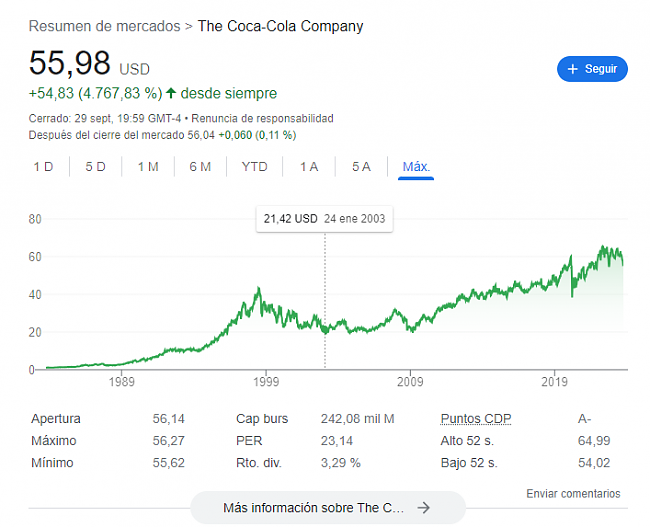Click Enviar comentarios feedback link
The image size is (650, 527).
click(x=573, y=494)
